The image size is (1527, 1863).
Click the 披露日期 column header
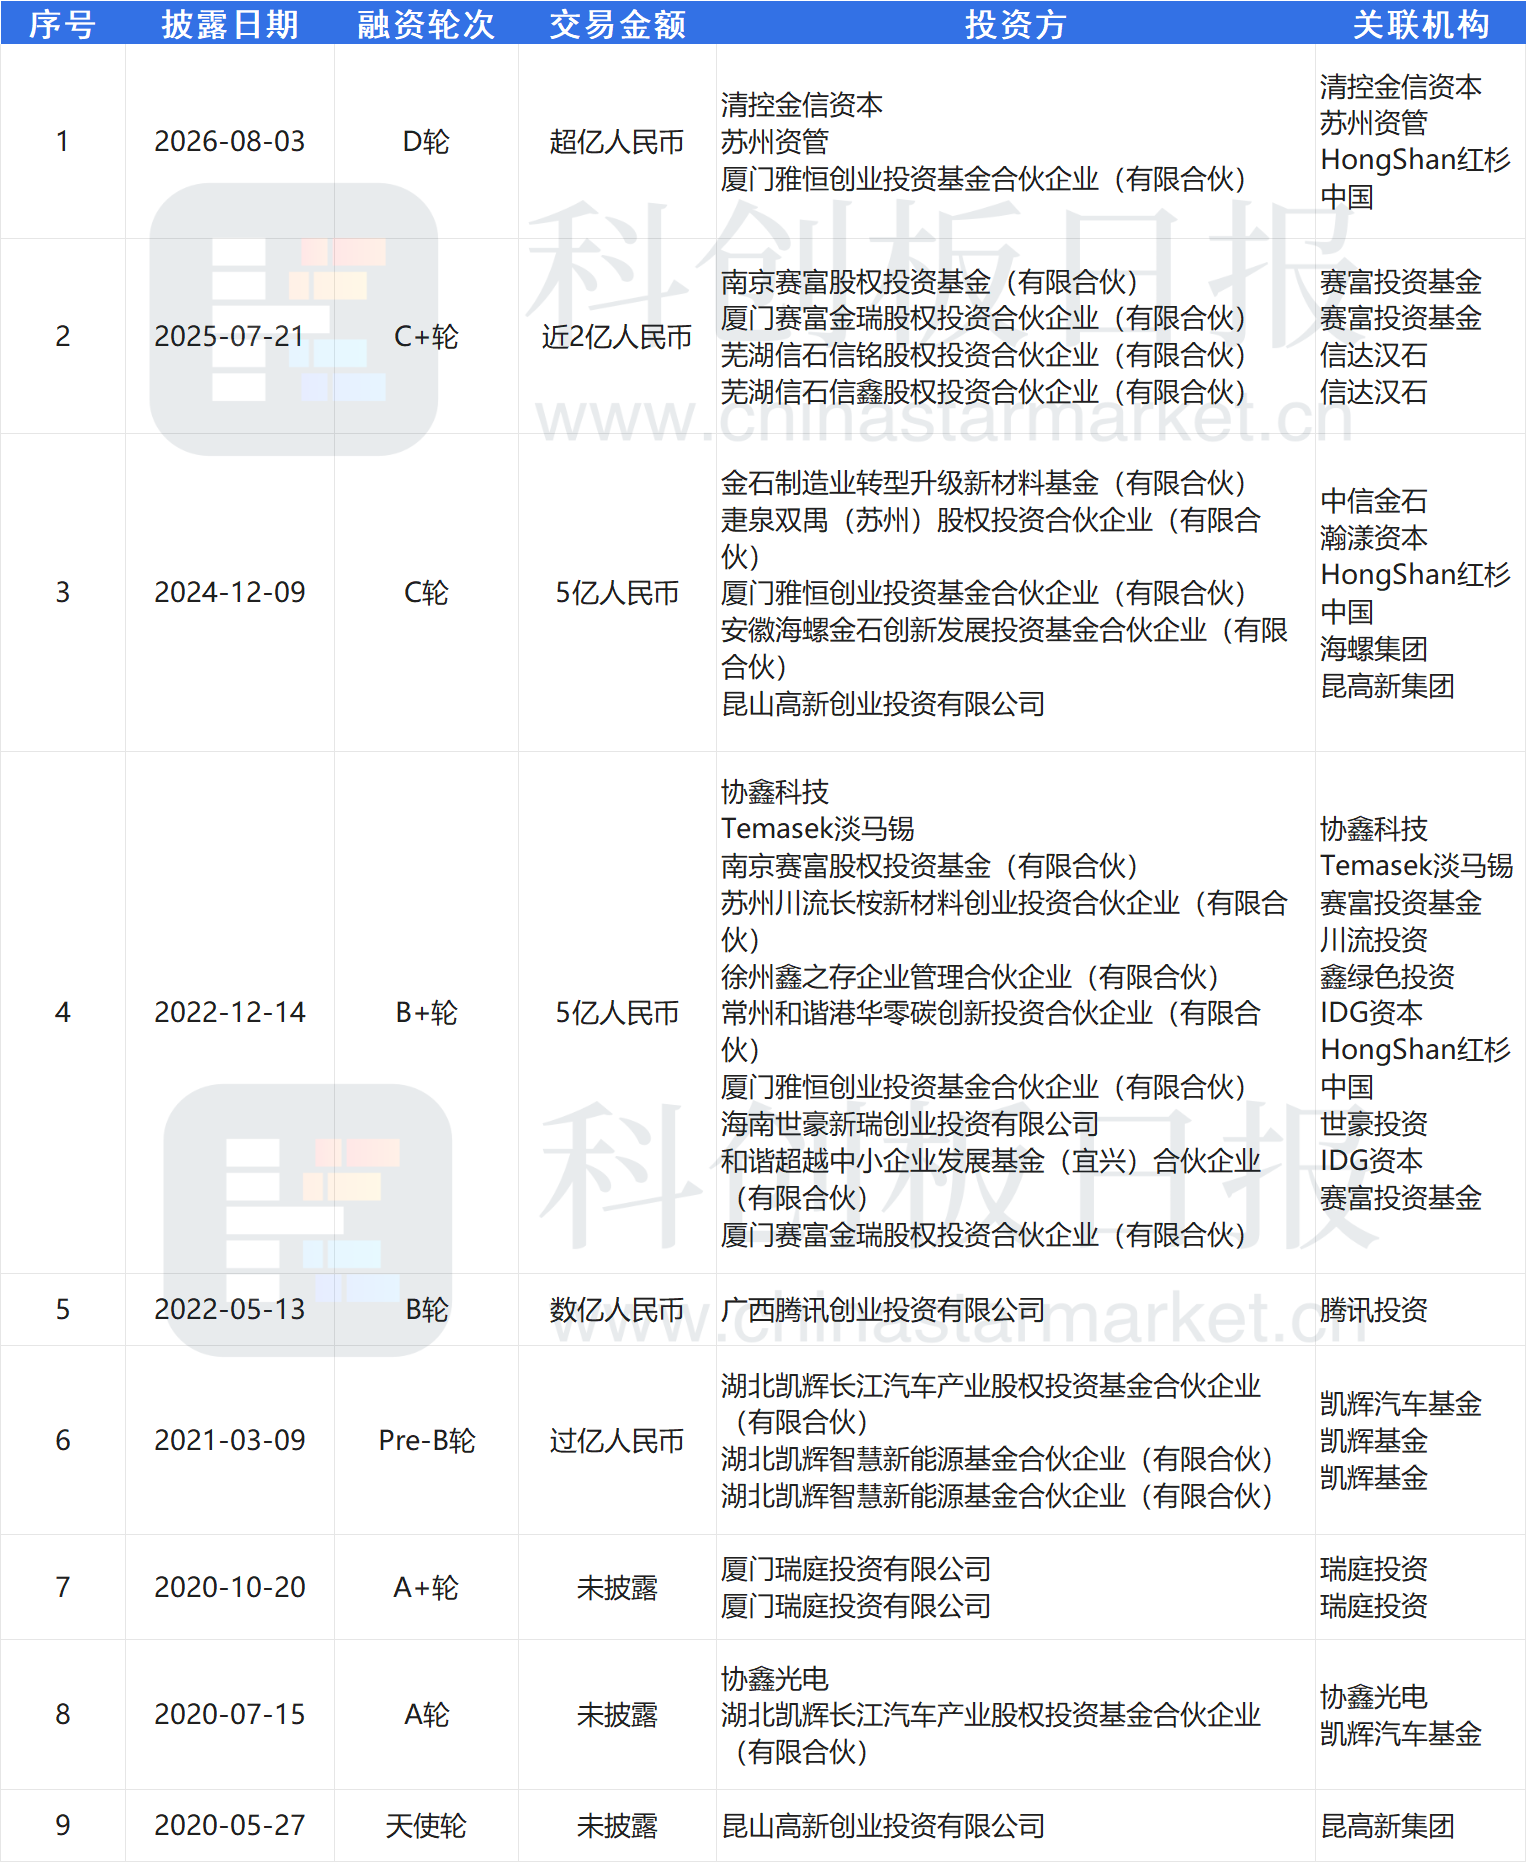coord(230,24)
